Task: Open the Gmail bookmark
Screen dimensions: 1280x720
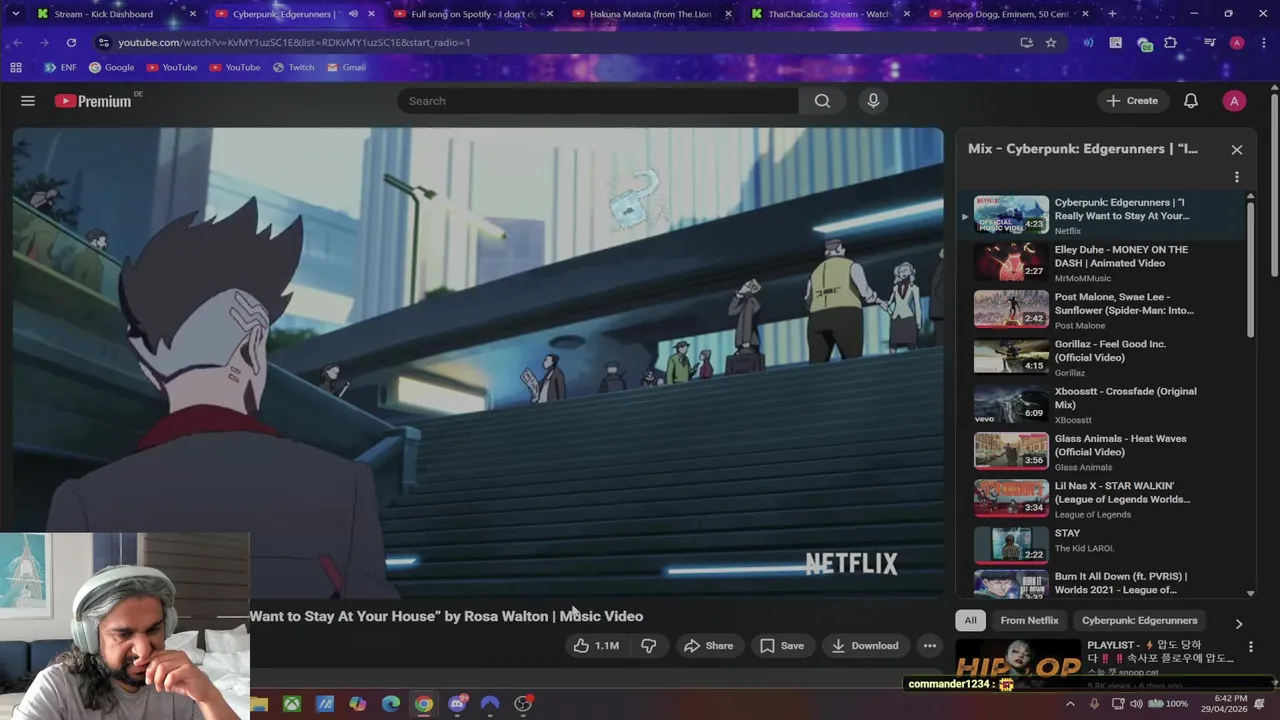Action: pos(344,68)
